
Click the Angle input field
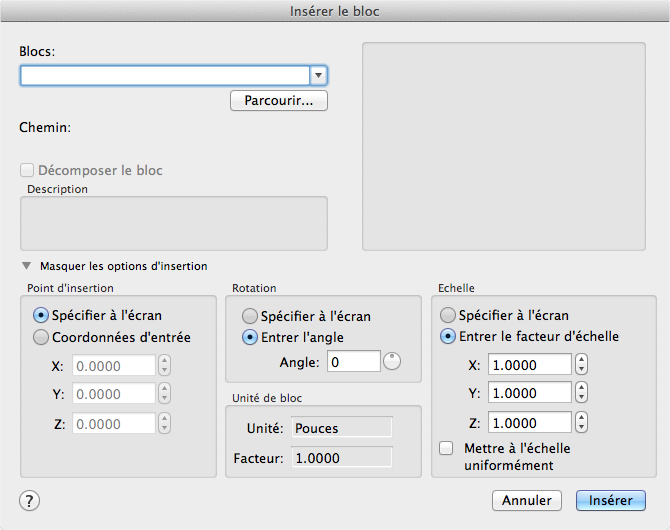353,361
